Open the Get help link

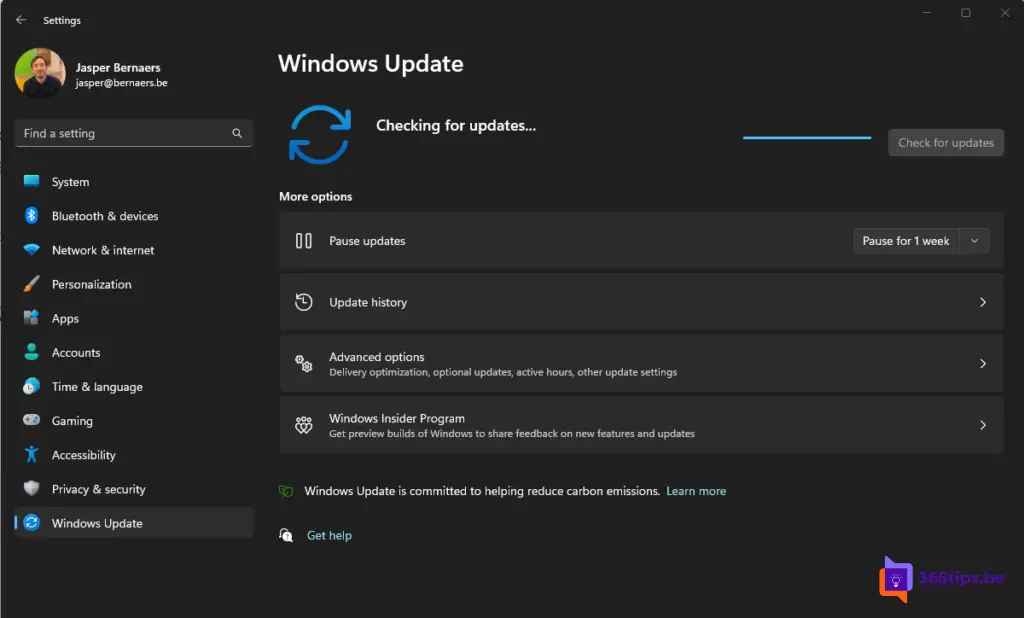click(x=329, y=535)
